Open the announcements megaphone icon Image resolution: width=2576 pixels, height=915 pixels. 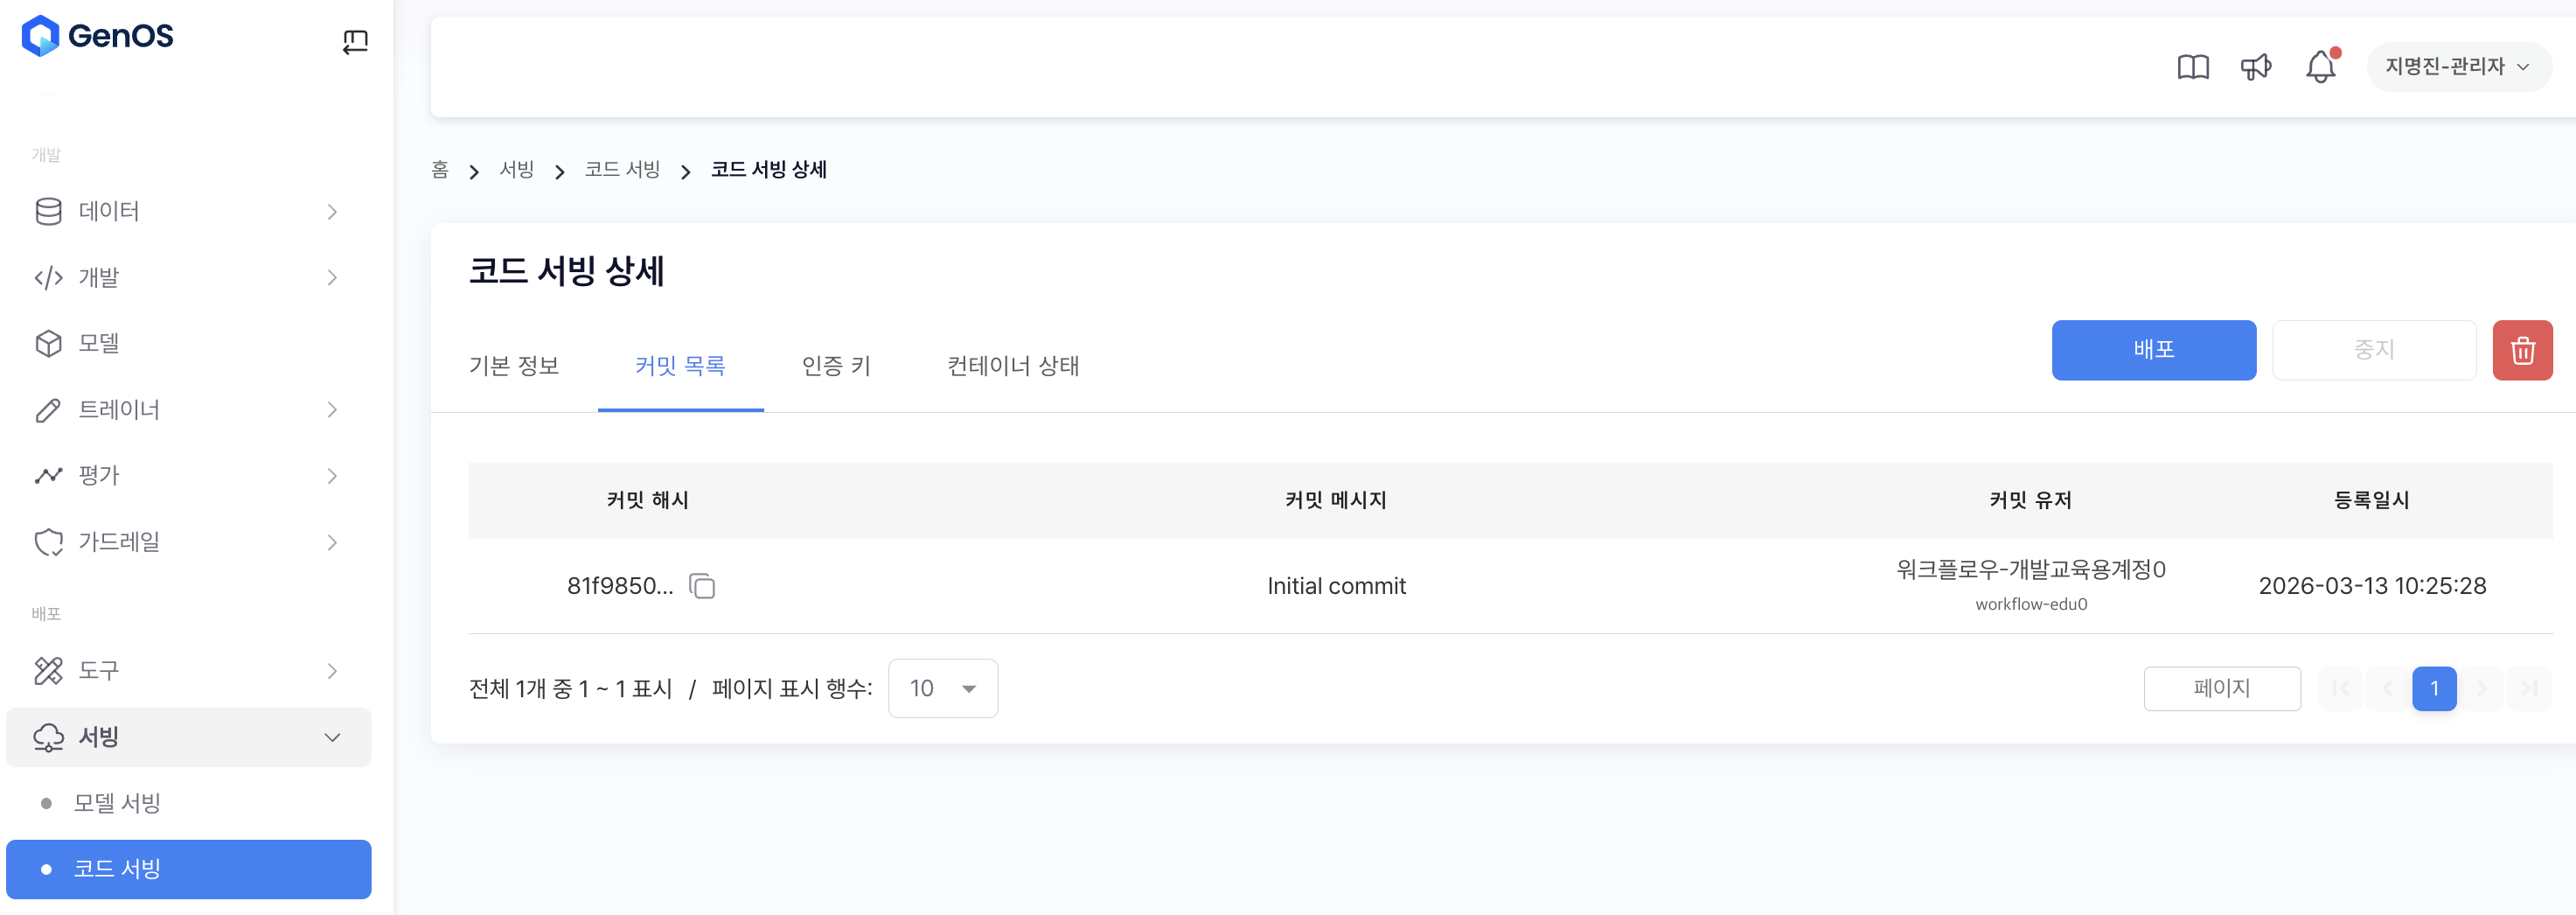click(2256, 67)
